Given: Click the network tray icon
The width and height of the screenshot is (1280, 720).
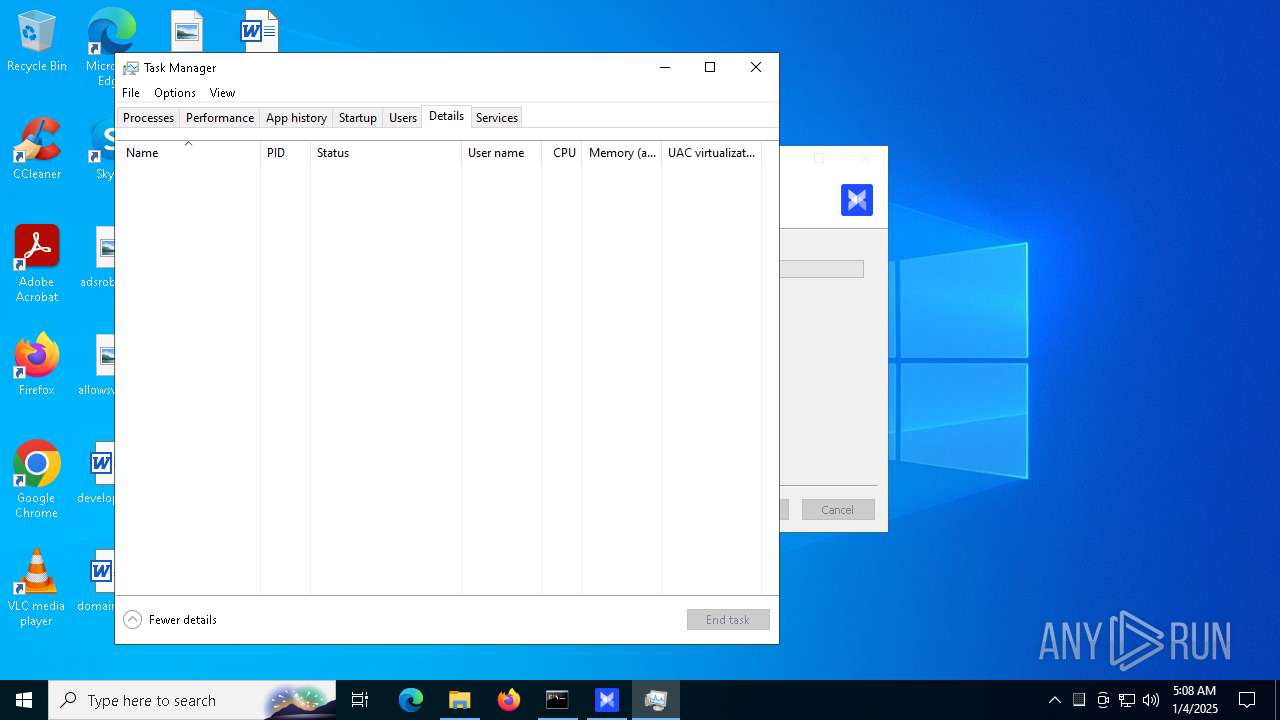Looking at the screenshot, I should pyautogui.click(x=1127, y=700).
